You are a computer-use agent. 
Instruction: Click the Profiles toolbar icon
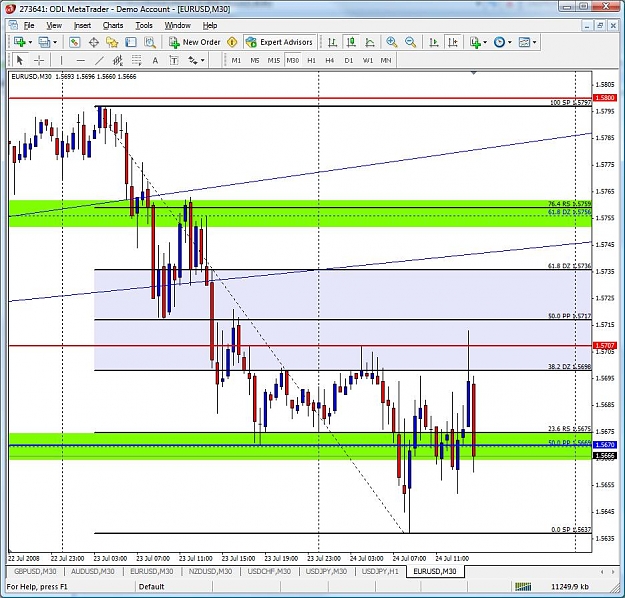(43, 42)
